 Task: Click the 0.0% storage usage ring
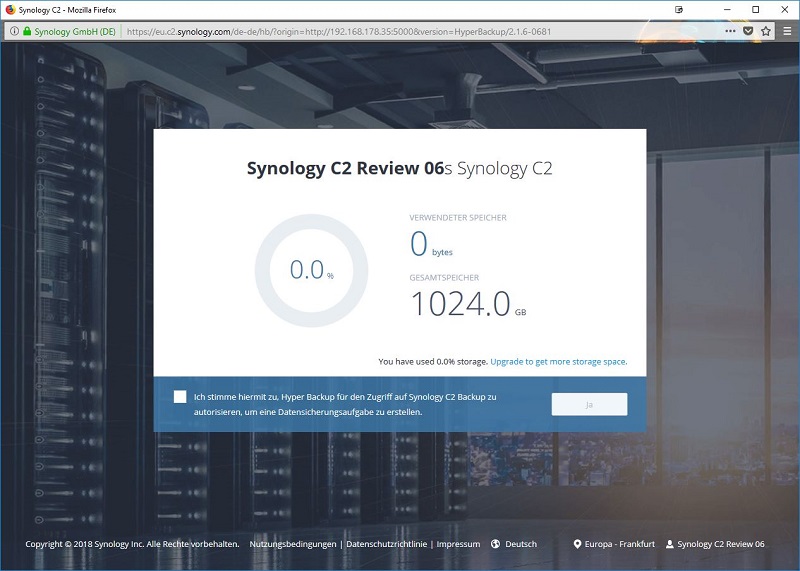pyautogui.click(x=311, y=270)
